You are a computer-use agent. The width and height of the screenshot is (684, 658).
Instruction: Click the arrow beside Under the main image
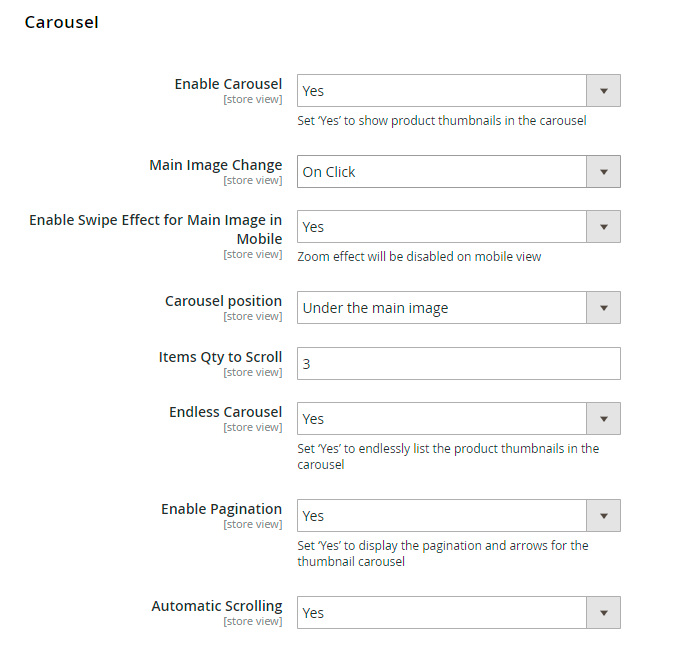coord(603,308)
